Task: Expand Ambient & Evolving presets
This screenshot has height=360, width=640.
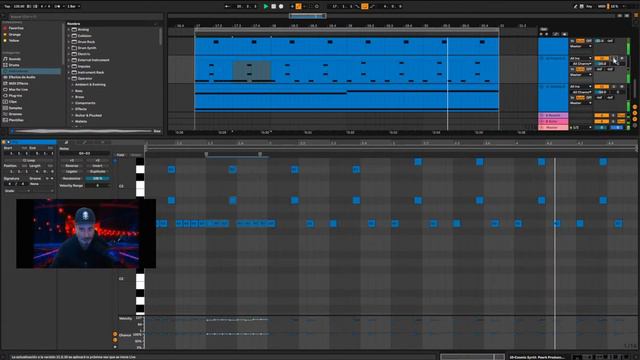Action: pyautogui.click(x=73, y=84)
